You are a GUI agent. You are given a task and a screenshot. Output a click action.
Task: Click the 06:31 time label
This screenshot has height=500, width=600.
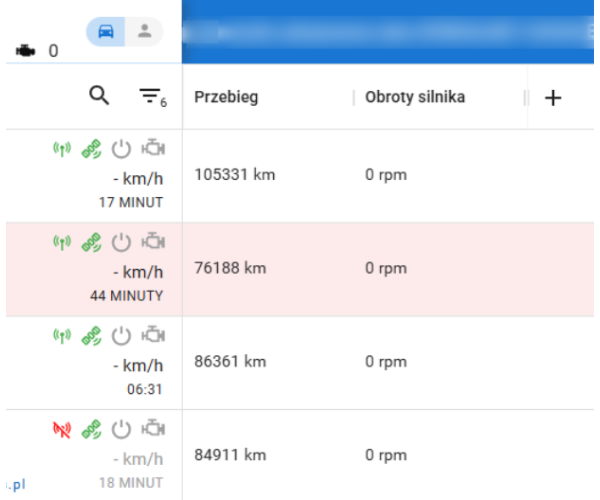(x=145, y=389)
